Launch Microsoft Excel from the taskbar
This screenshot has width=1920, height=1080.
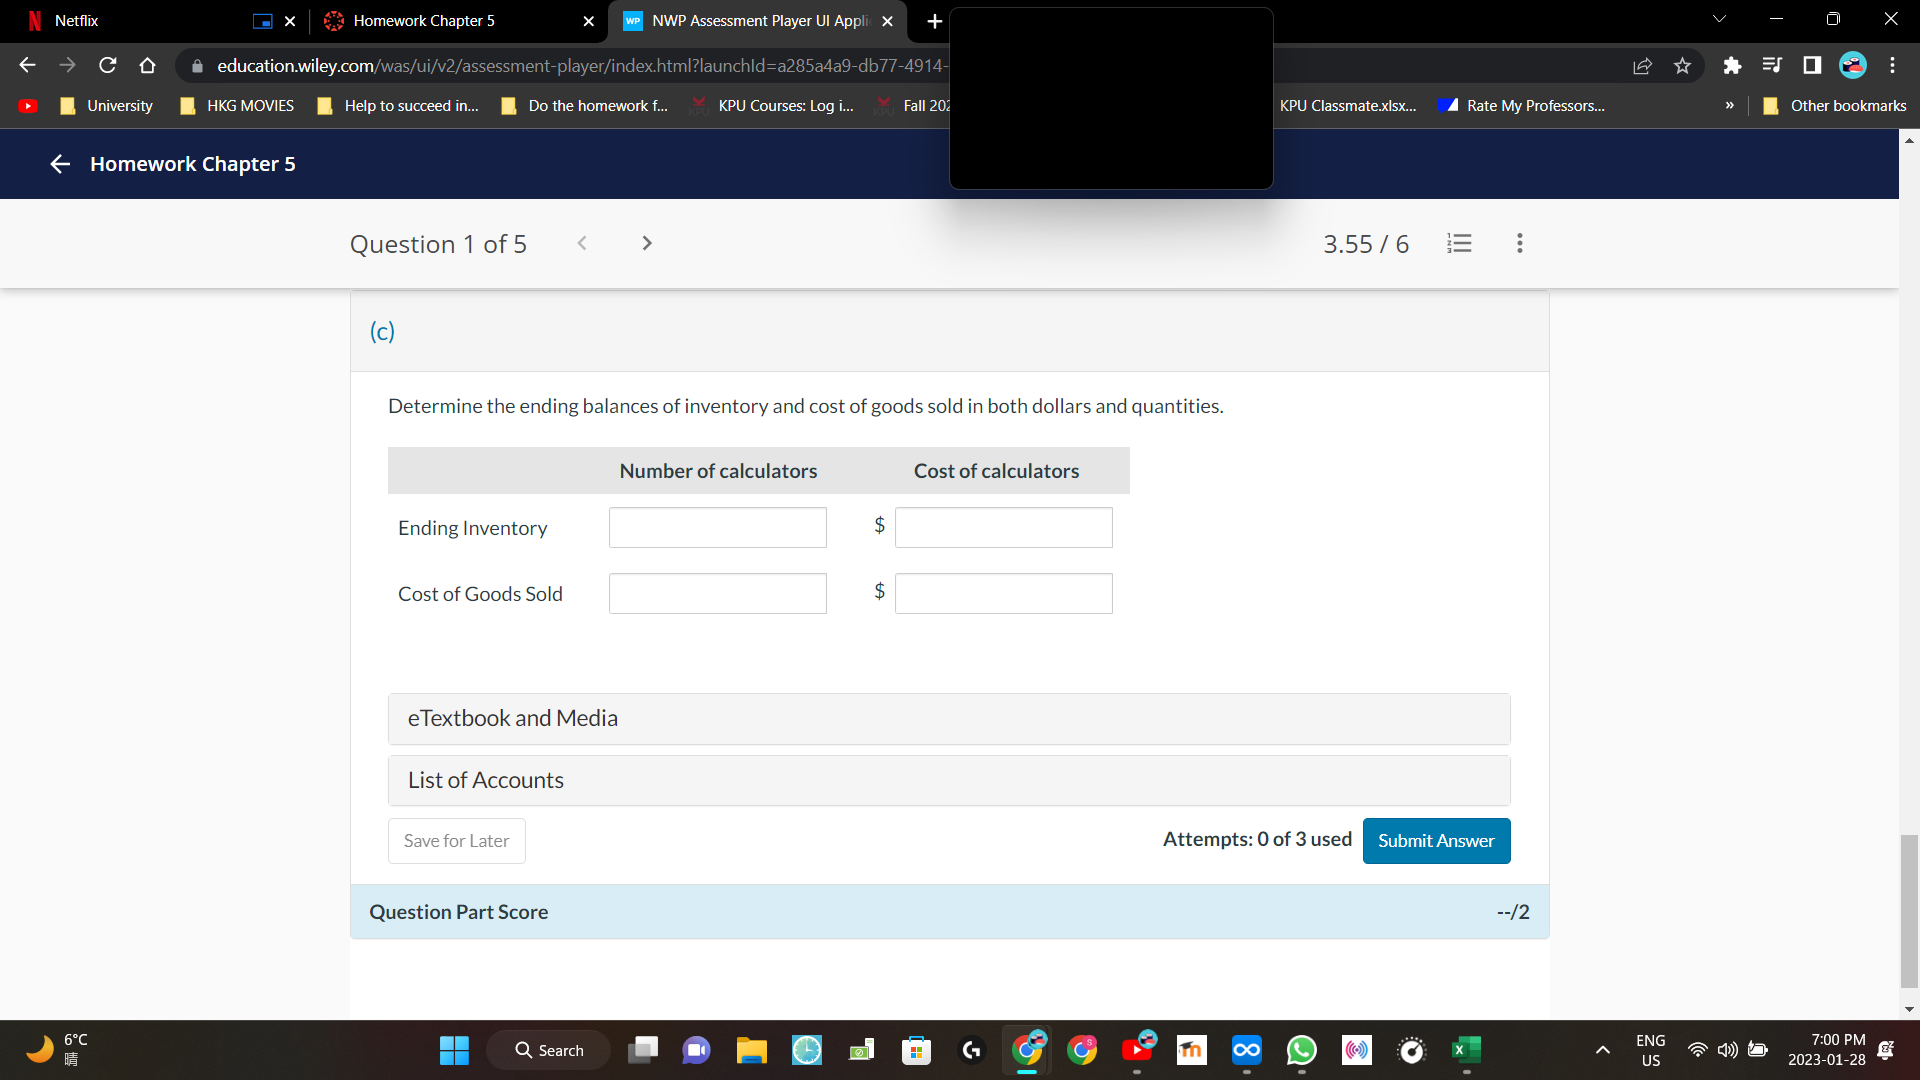coord(1466,1050)
